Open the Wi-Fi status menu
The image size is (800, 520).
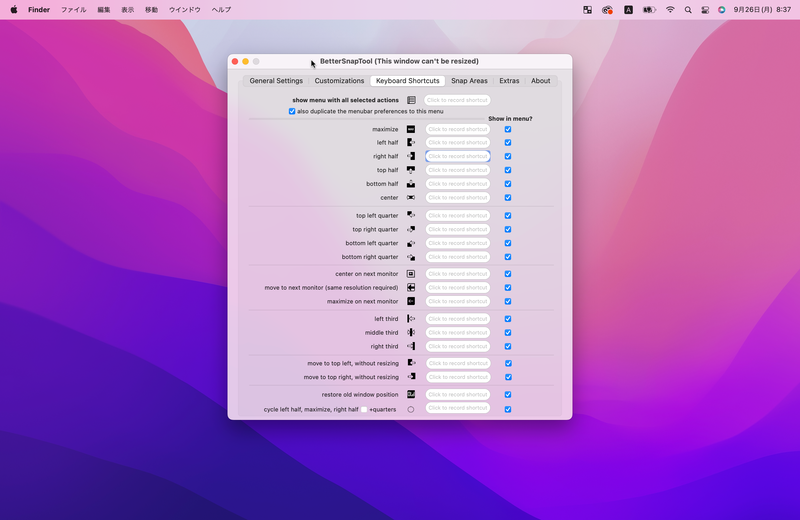tap(670, 10)
